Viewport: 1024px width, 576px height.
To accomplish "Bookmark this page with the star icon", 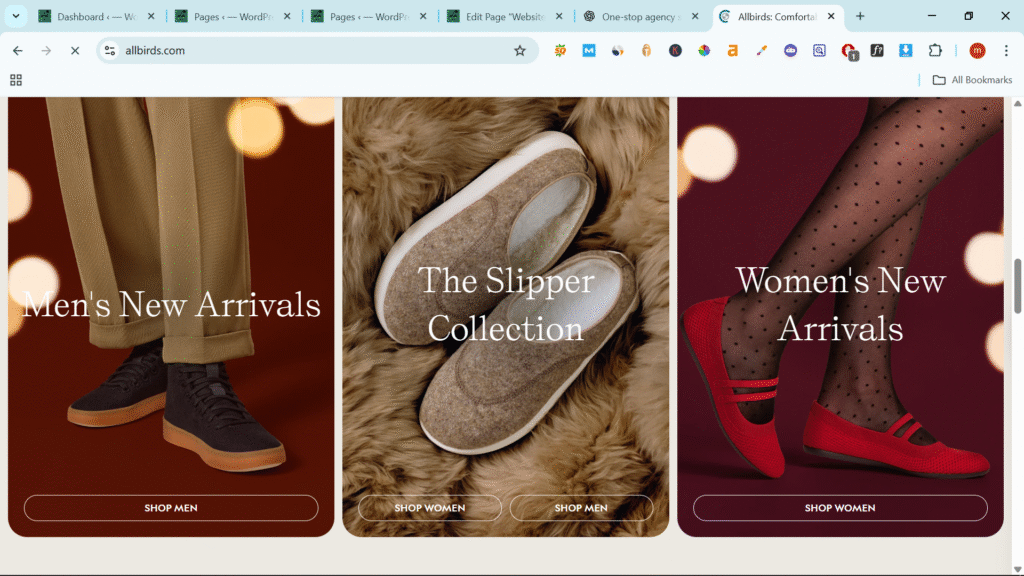I will pyautogui.click(x=520, y=51).
